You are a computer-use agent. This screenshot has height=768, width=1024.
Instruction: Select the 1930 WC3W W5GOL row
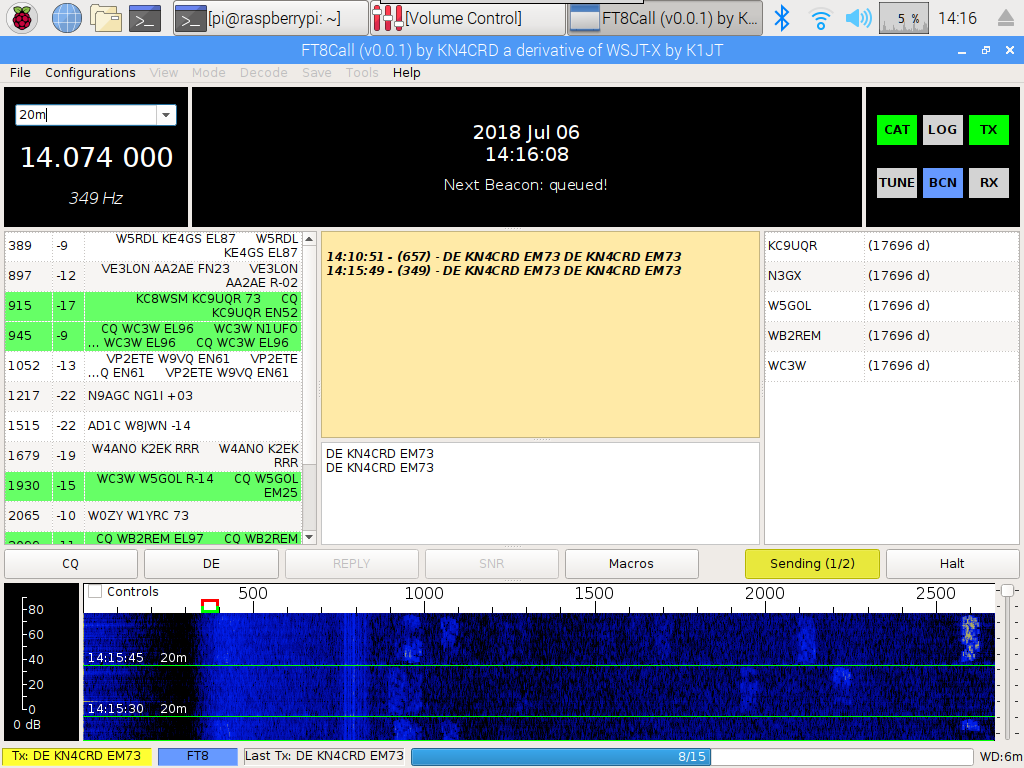coord(153,486)
